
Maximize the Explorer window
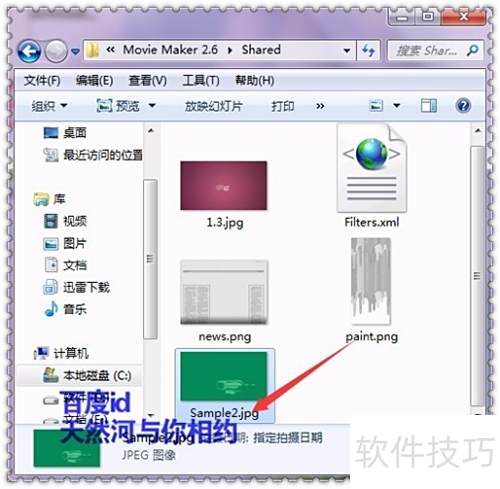(x=428, y=16)
